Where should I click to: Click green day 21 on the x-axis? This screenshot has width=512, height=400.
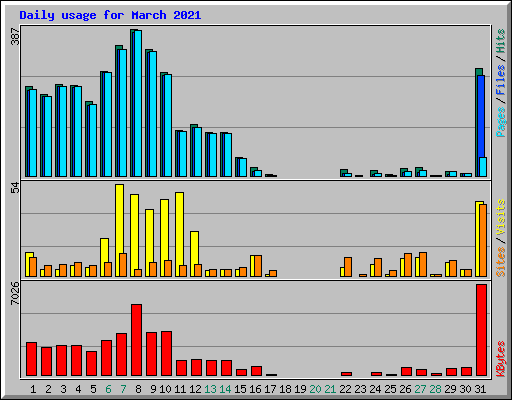coord(330,389)
